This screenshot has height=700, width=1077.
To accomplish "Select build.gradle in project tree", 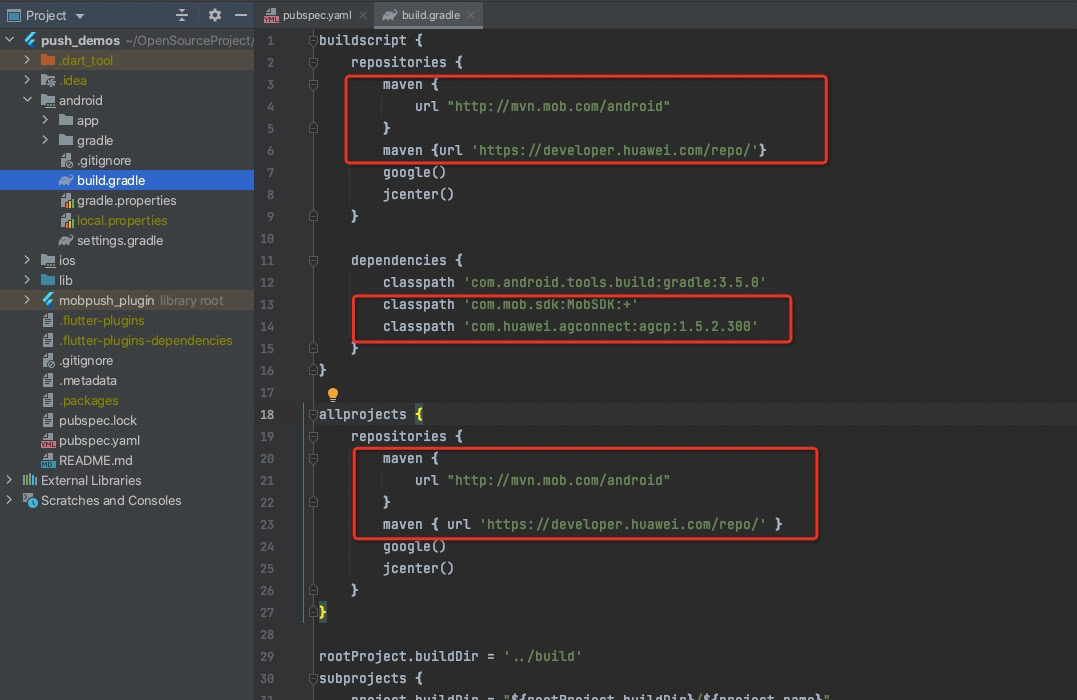I will (111, 180).
